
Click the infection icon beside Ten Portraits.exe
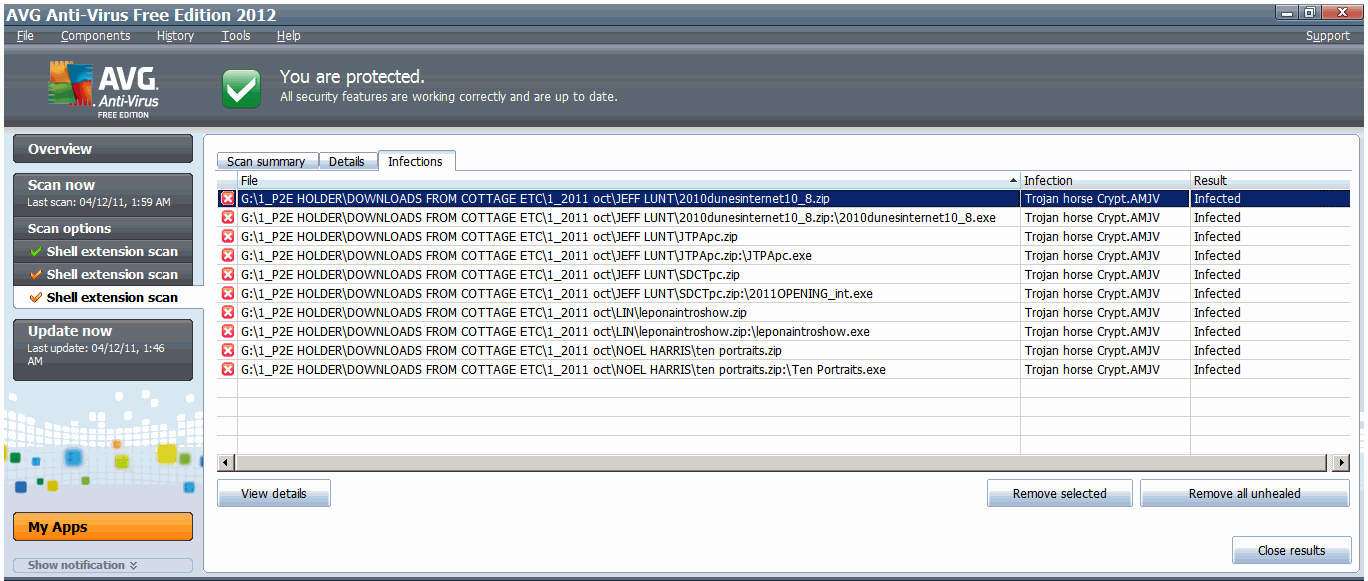[227, 370]
